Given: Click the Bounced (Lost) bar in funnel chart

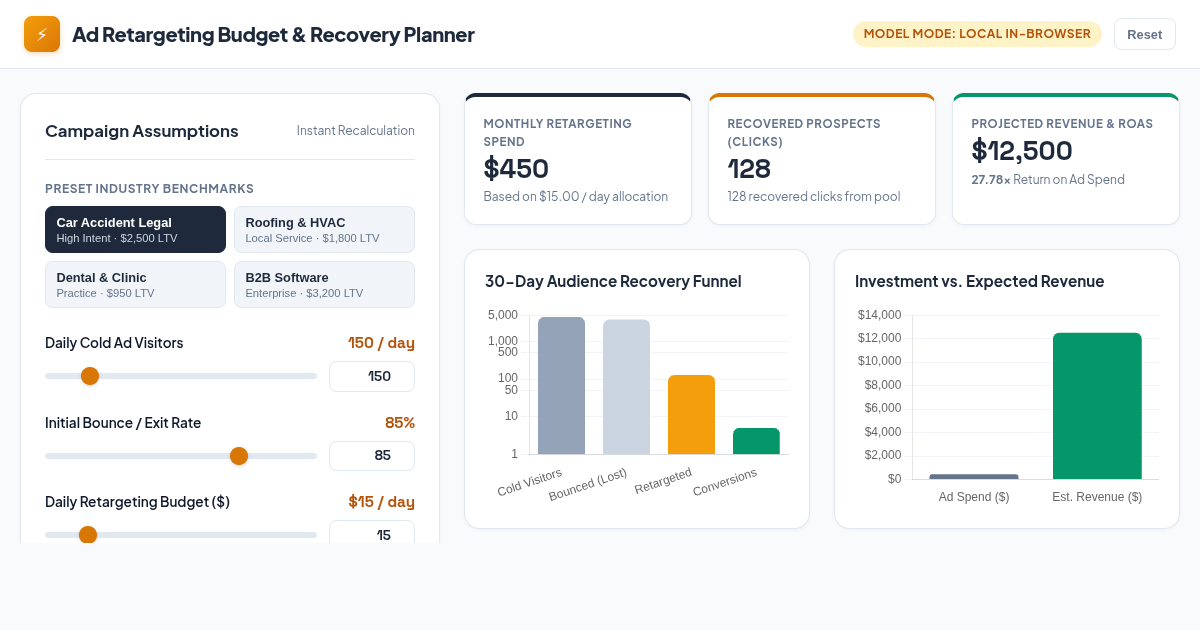Looking at the screenshot, I should tap(627, 387).
